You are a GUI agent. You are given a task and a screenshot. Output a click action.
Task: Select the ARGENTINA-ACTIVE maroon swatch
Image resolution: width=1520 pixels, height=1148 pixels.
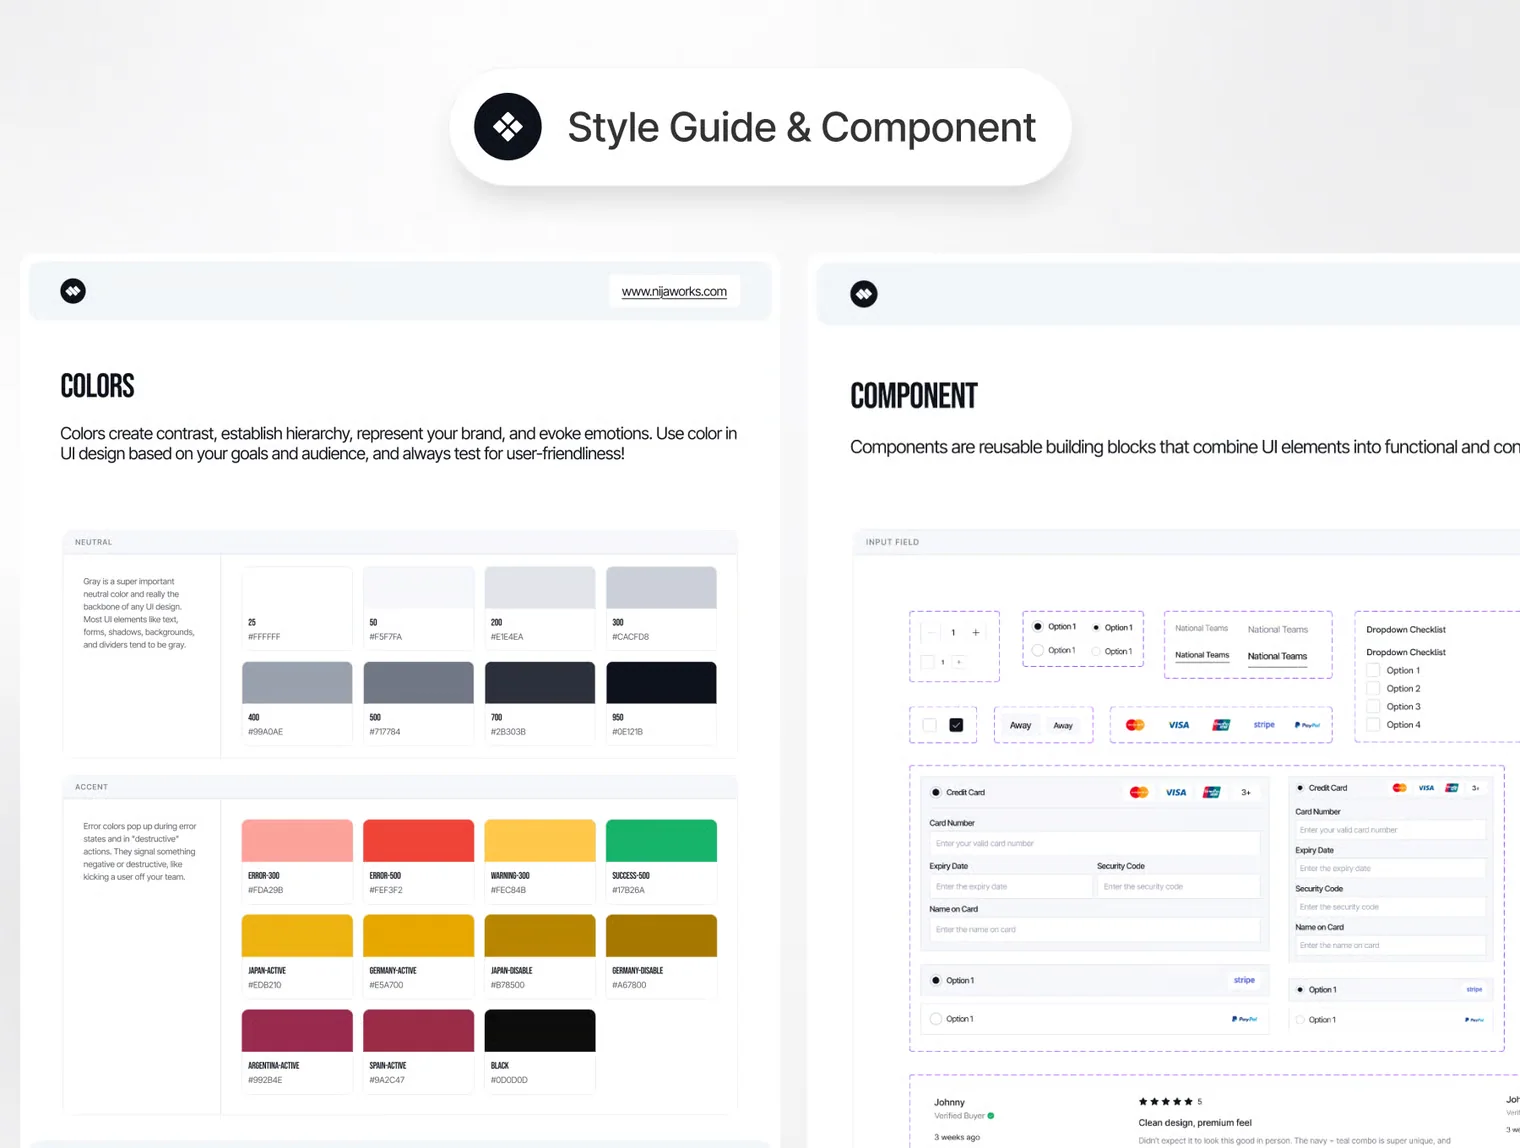coord(297,1031)
